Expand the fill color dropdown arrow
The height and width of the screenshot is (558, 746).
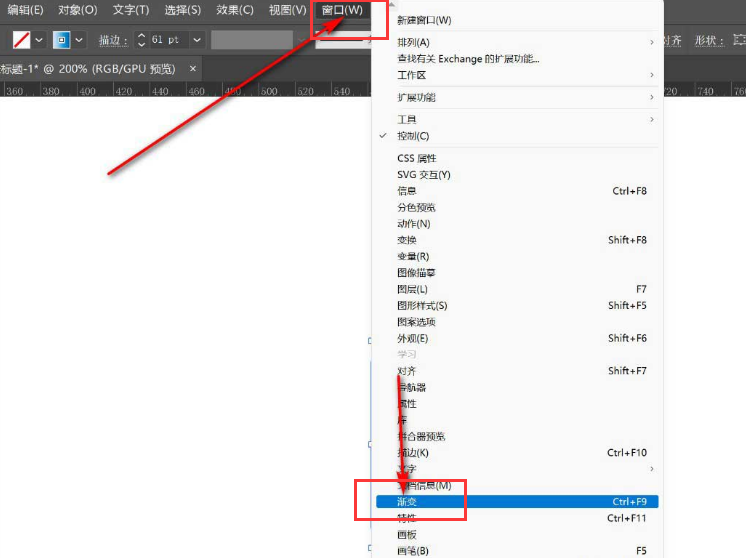[39, 40]
